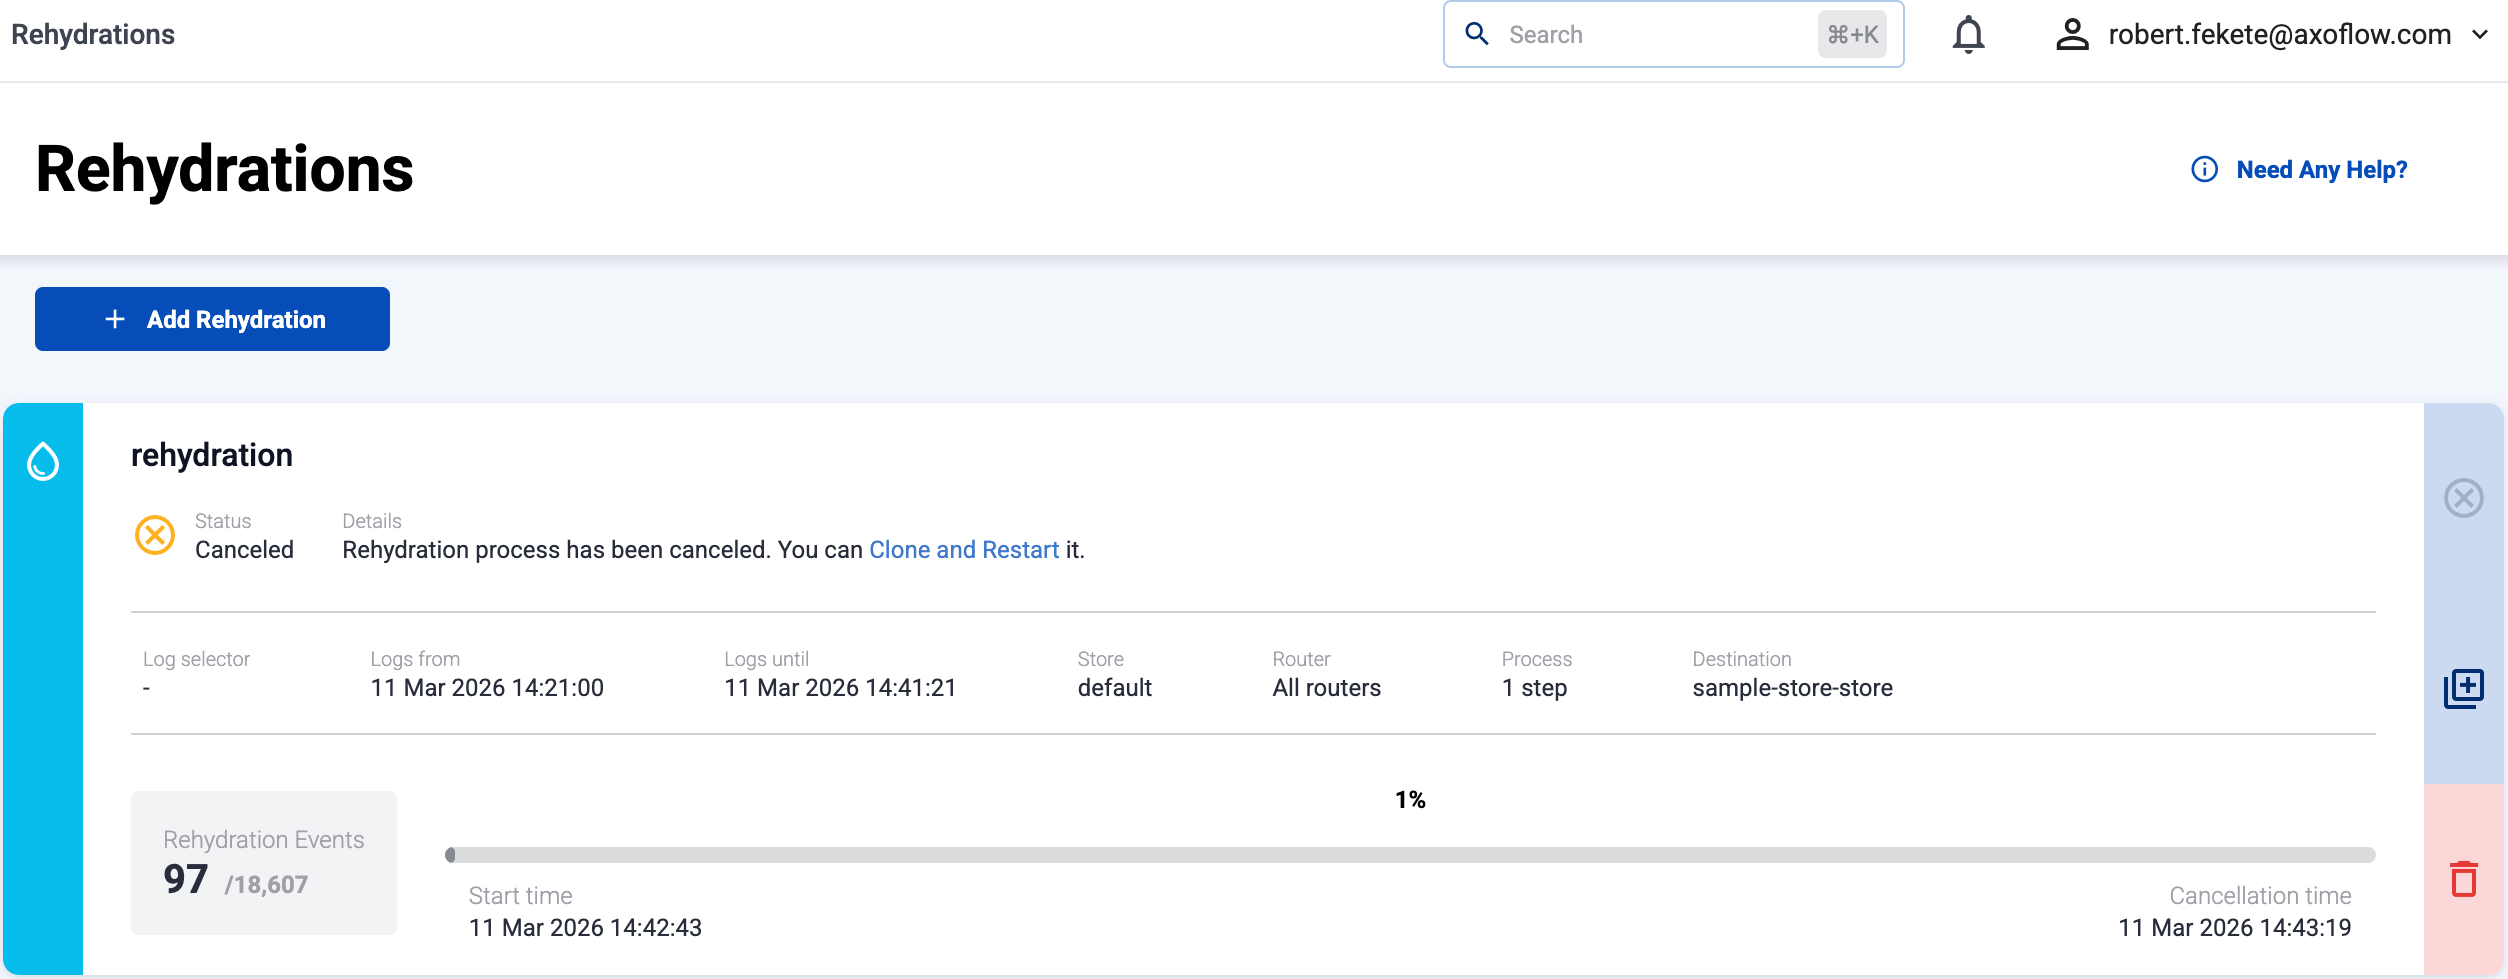This screenshot has width=2508, height=979.
Task: Click the Rehydration Events counter box
Action: 264,863
